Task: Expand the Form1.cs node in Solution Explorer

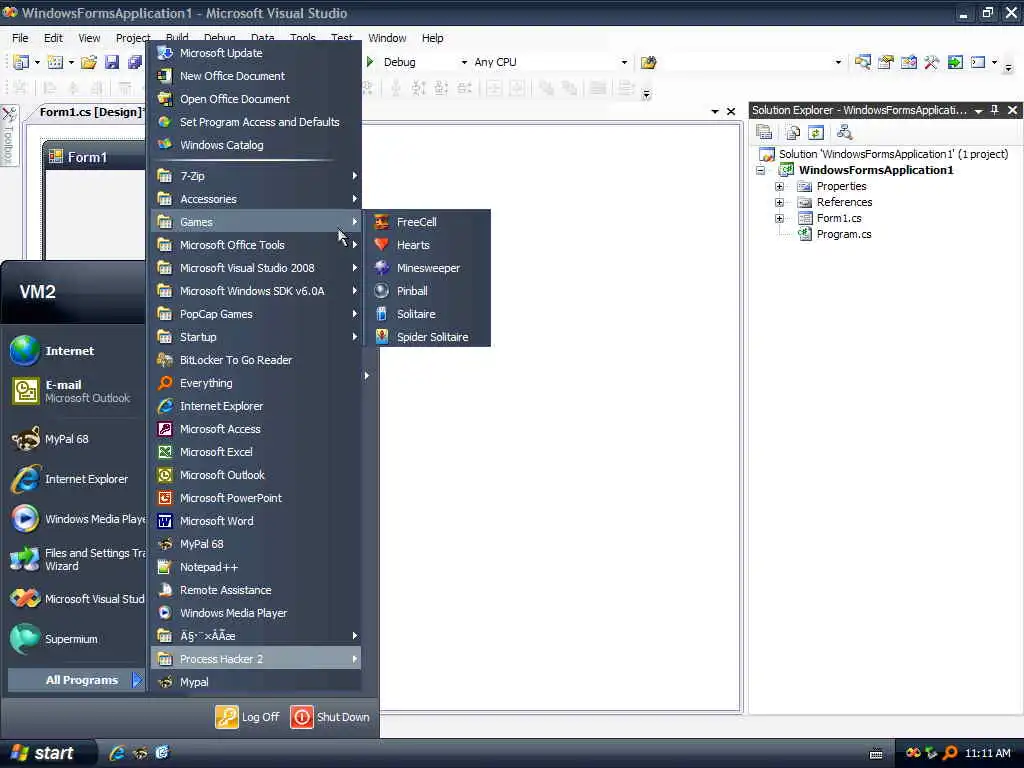Action: click(779, 218)
